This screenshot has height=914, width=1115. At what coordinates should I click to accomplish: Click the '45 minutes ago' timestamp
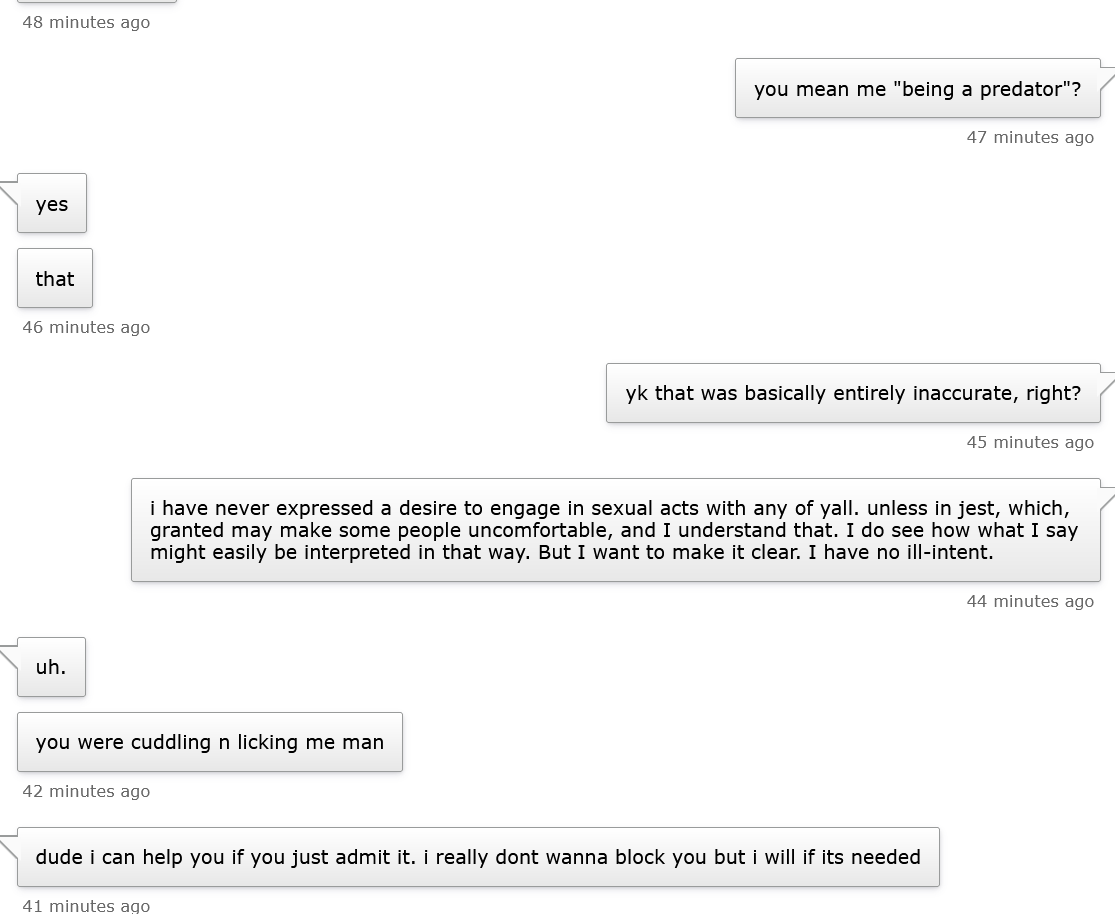click(x=1030, y=442)
